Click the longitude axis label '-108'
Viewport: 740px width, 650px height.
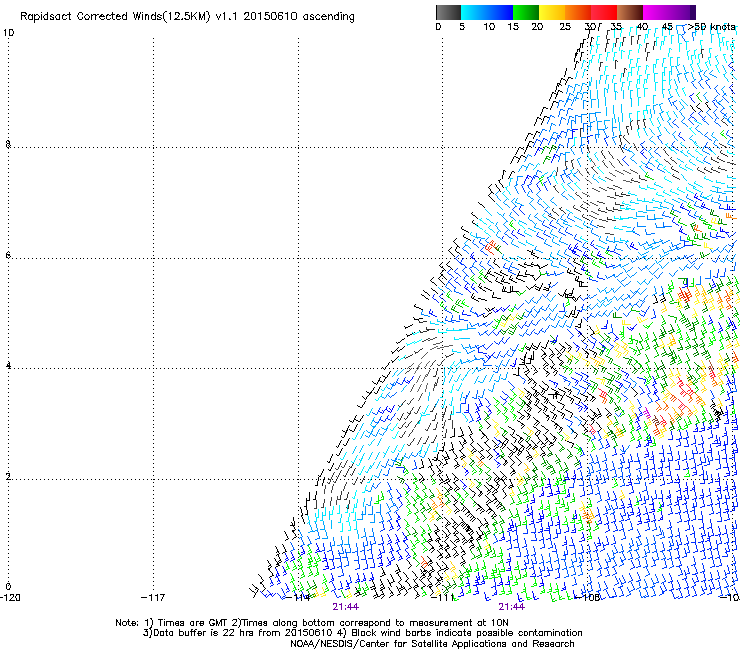588,598
